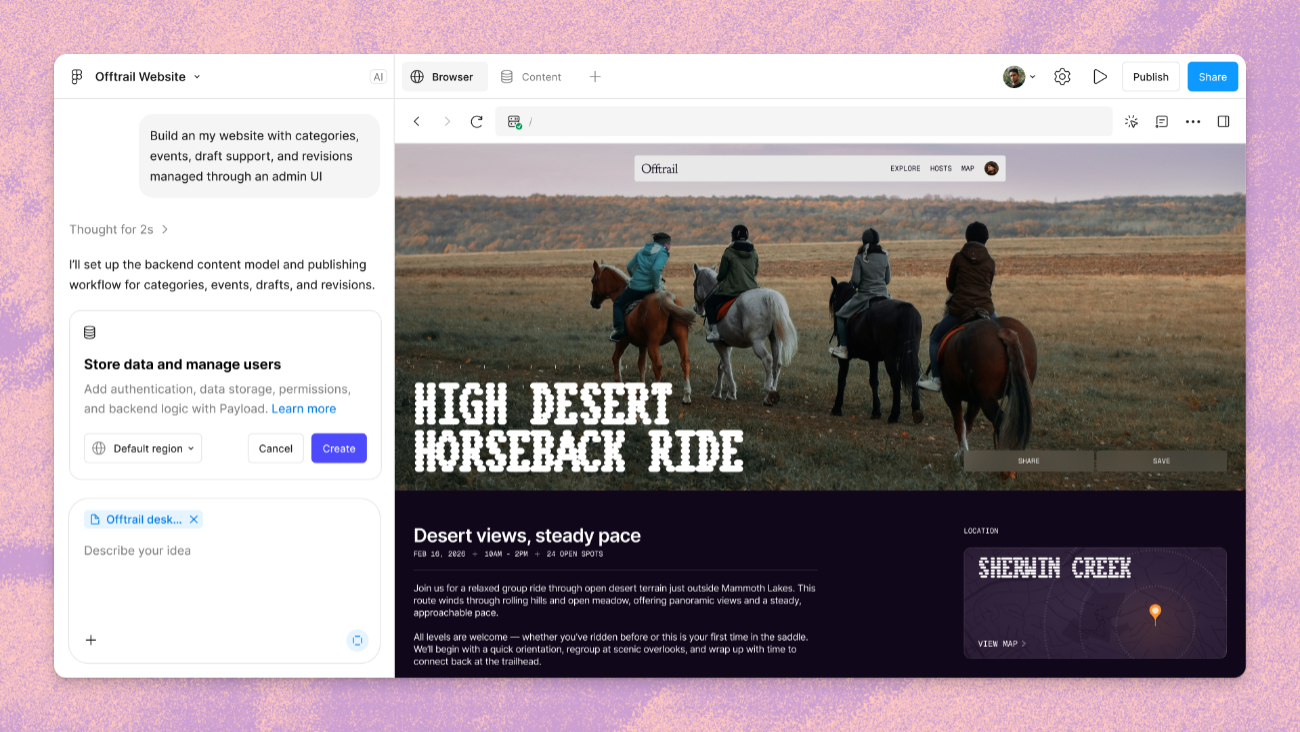This screenshot has height=732, width=1300.
Task: Click the AI badge in the sidebar header
Action: pos(378,77)
